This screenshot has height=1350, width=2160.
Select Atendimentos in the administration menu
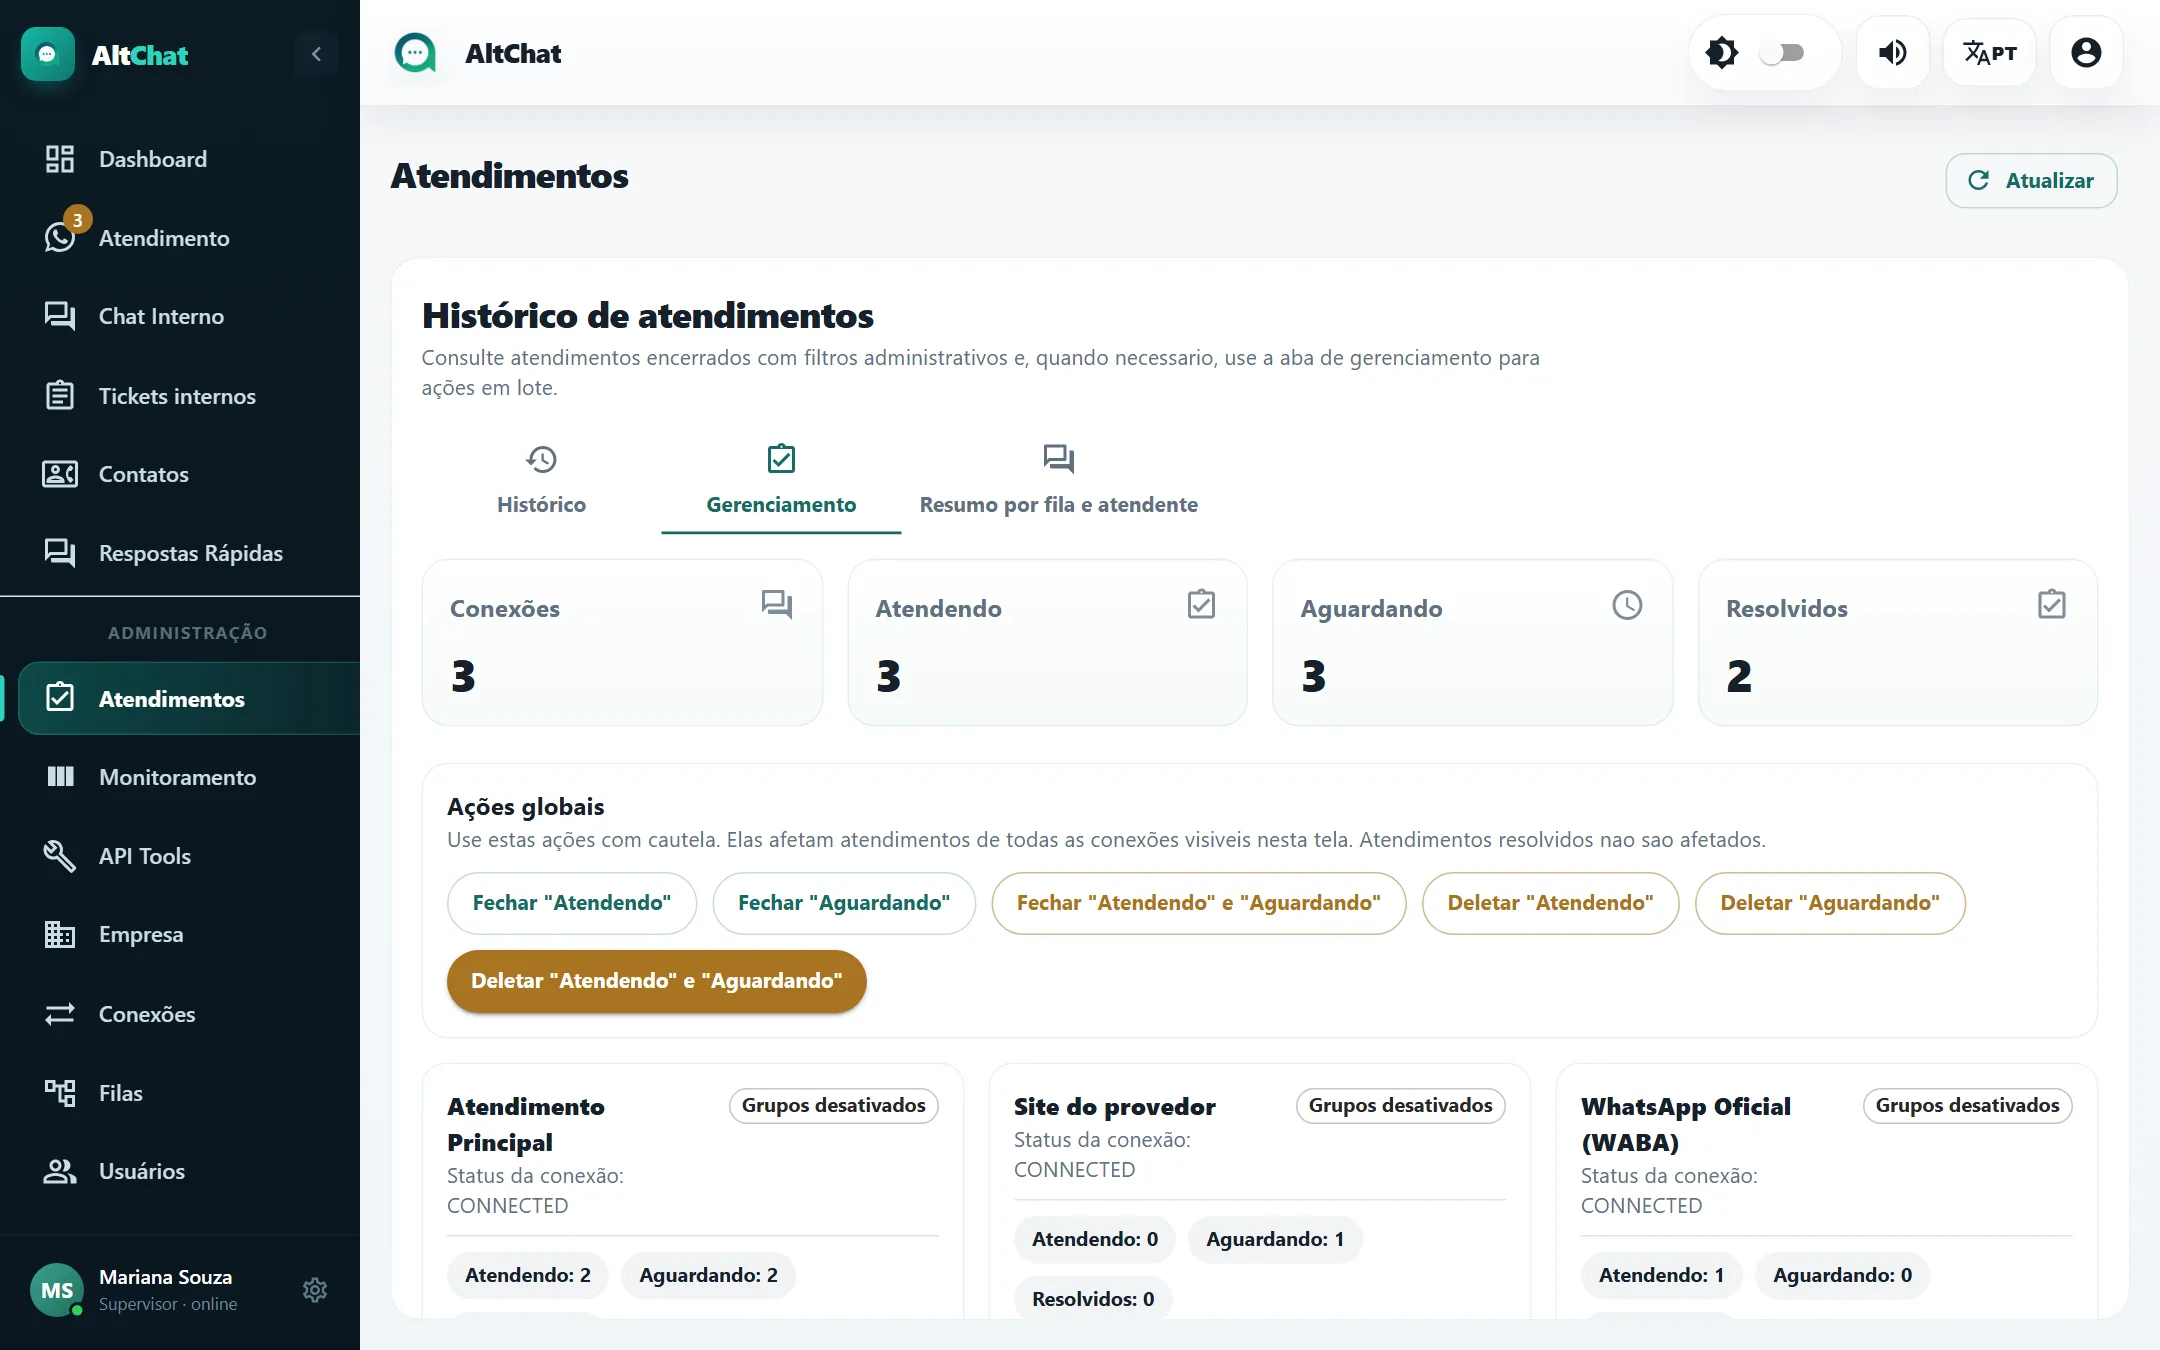click(189, 699)
